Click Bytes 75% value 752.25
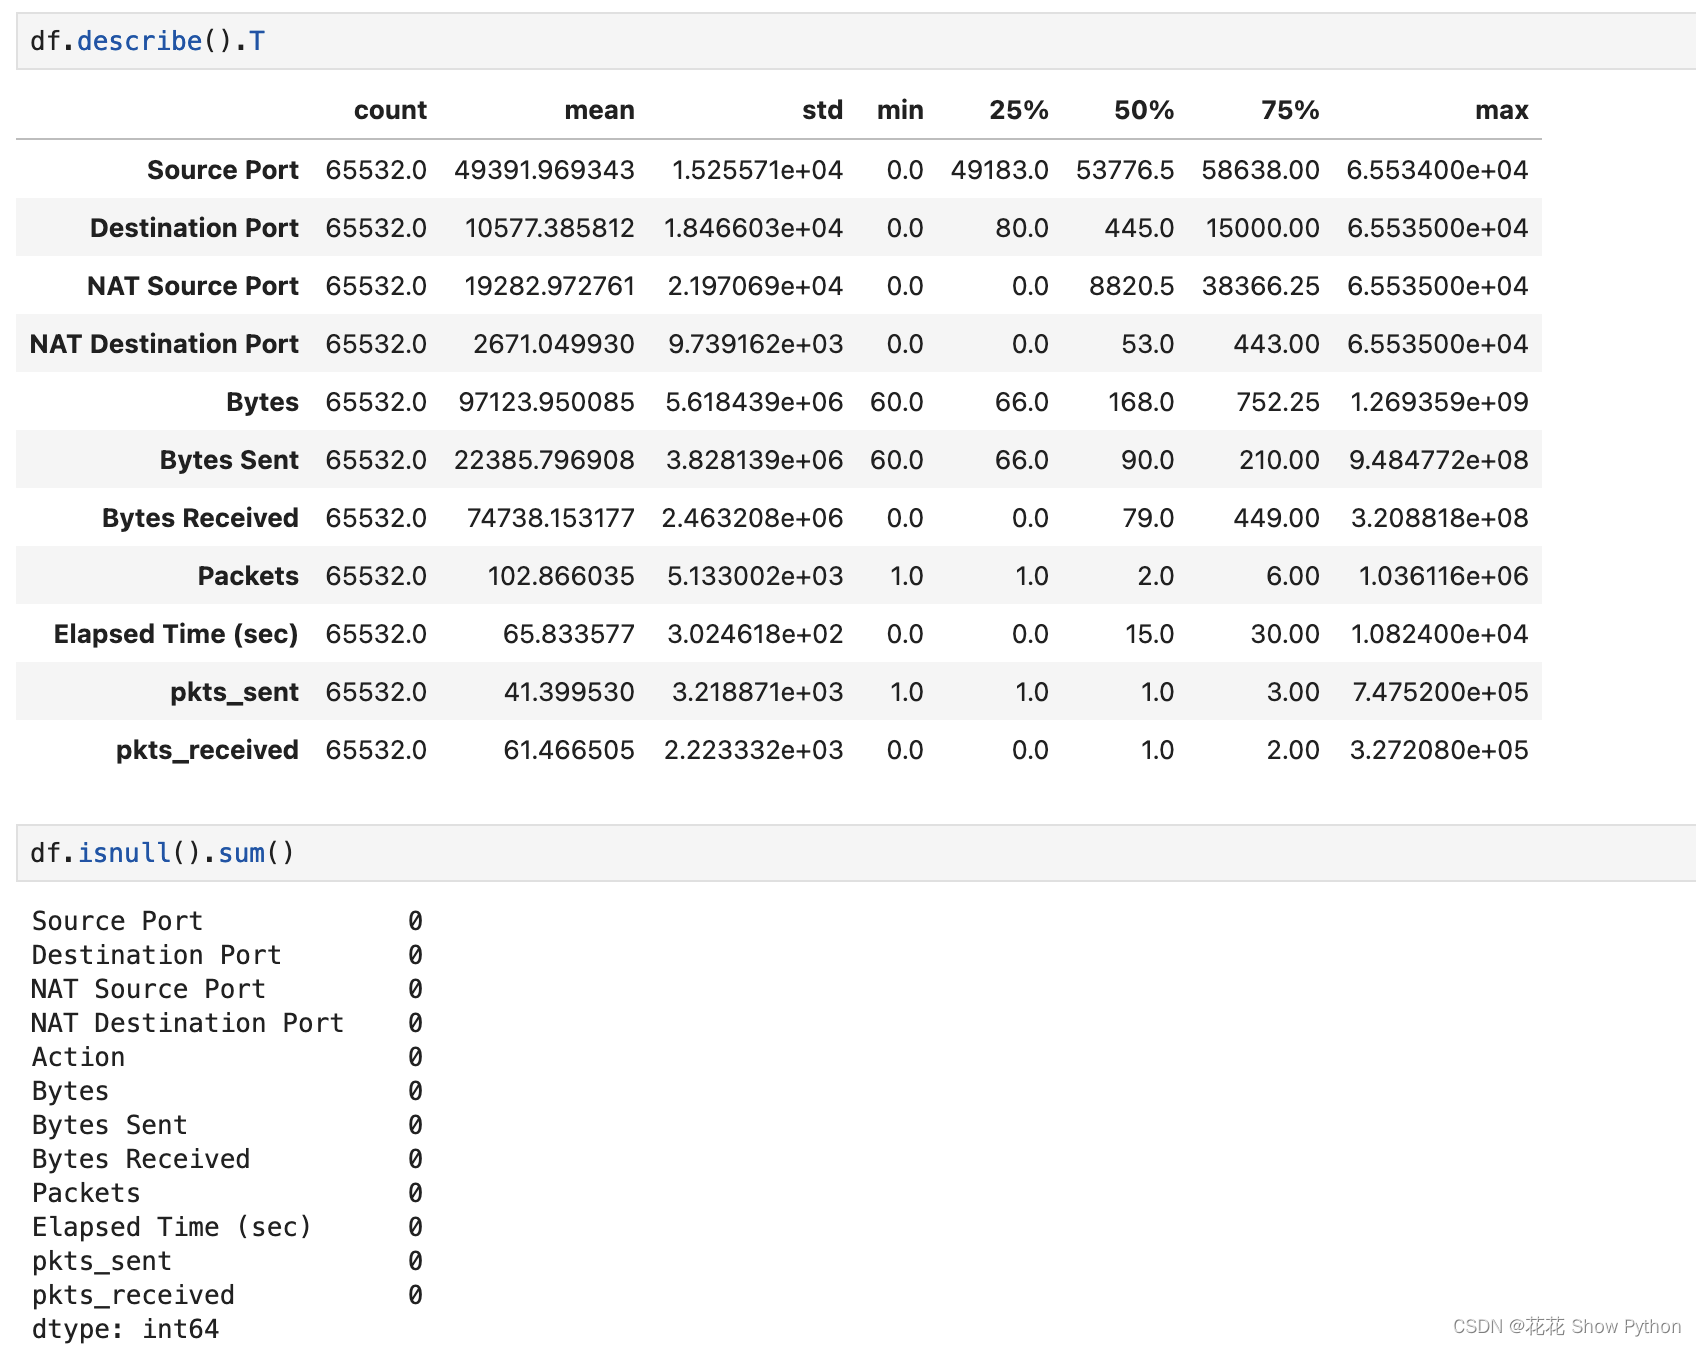The height and width of the screenshot is (1346, 1696). point(1278,402)
